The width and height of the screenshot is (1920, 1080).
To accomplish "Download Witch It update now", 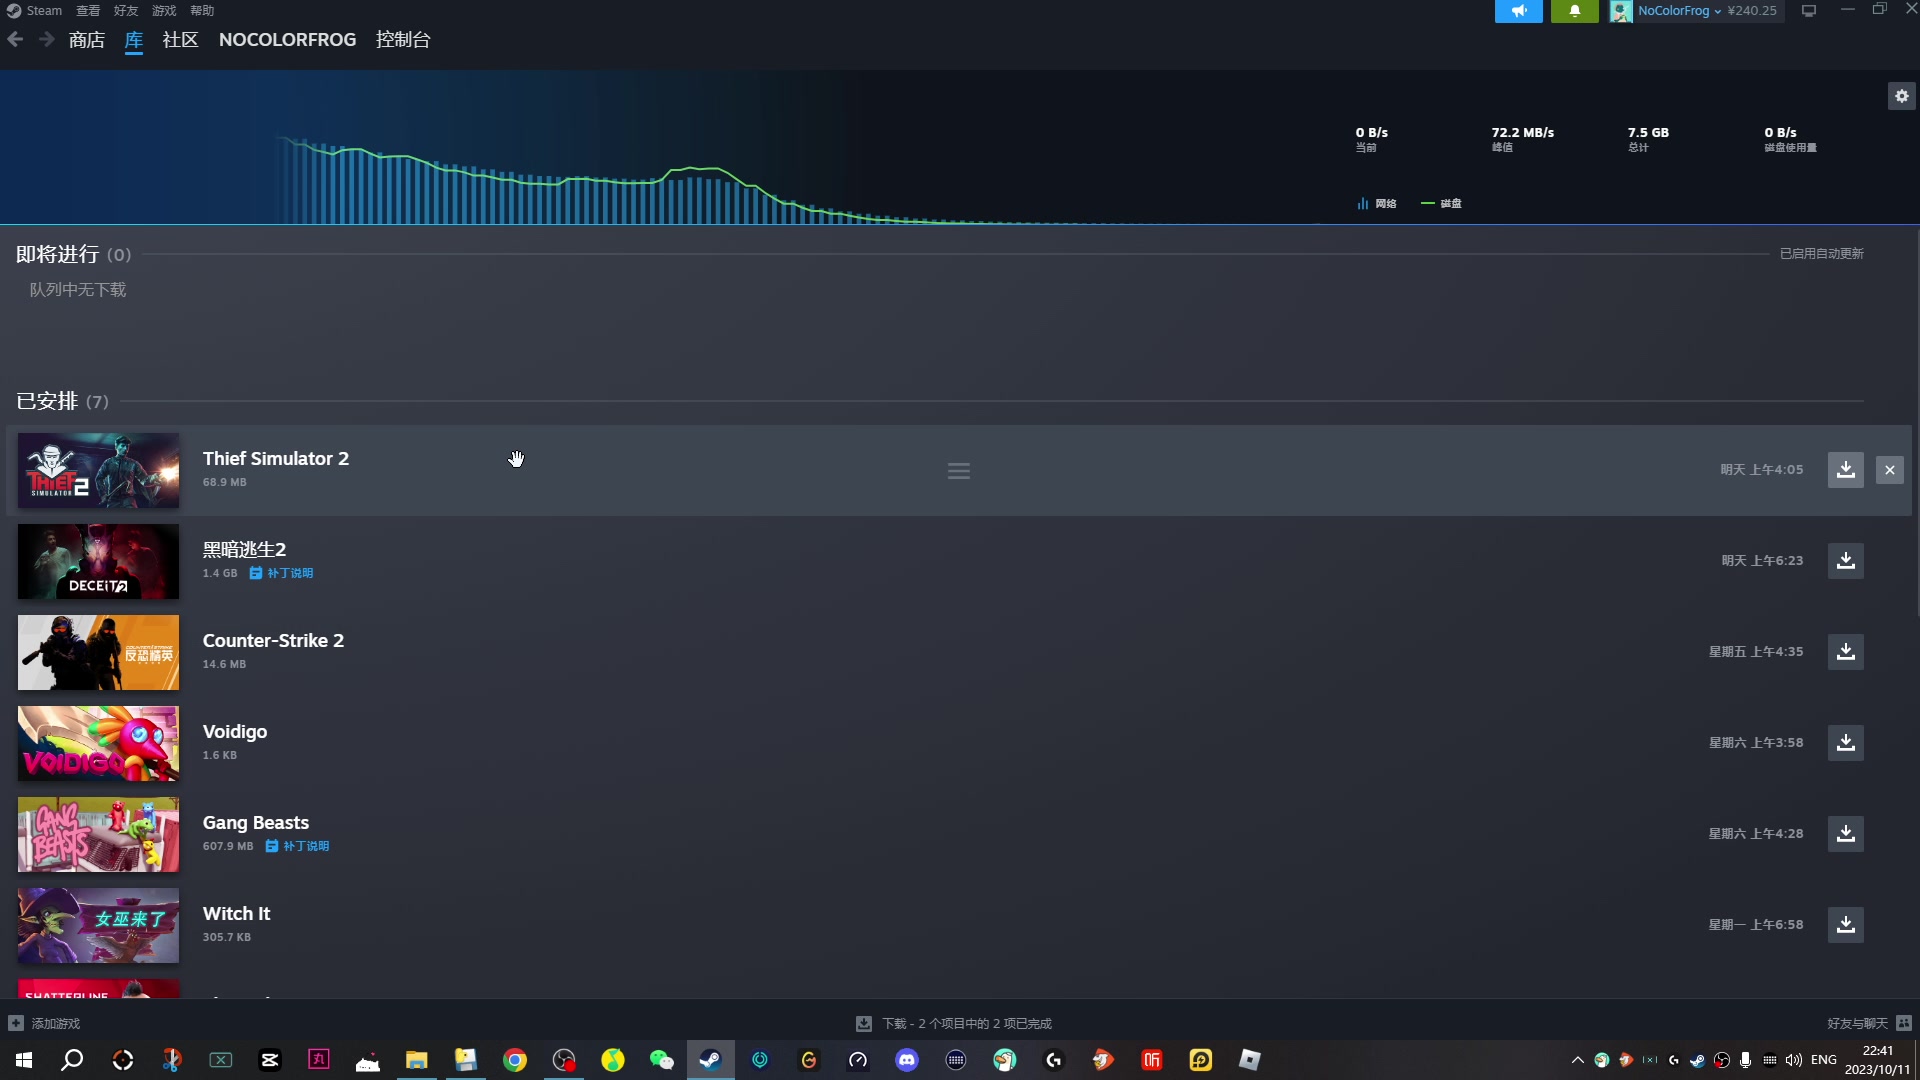I will point(1845,925).
